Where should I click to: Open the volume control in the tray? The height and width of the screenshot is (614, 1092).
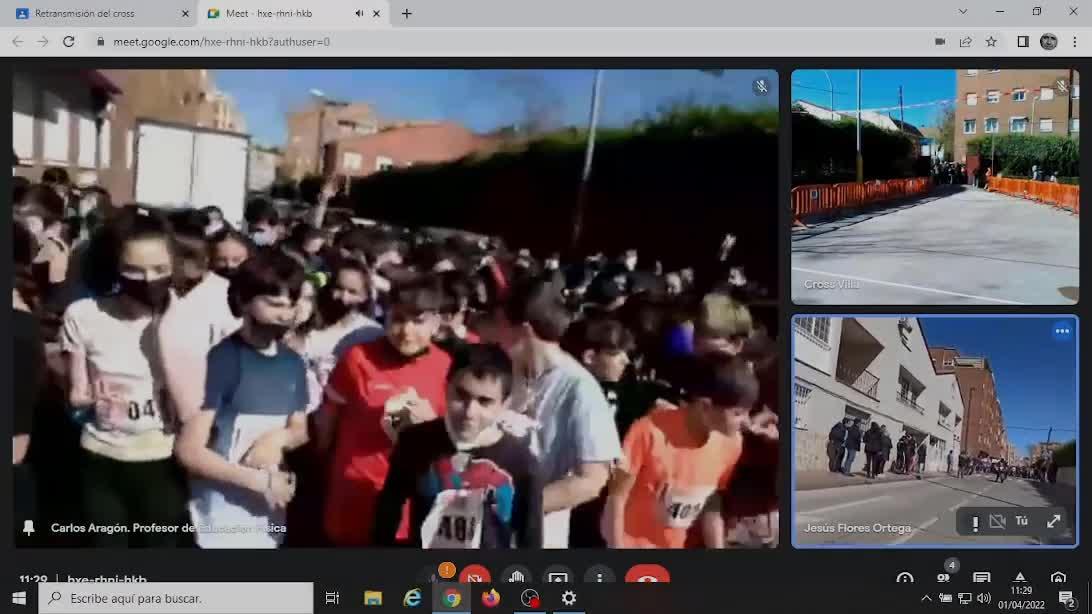pos(983,598)
